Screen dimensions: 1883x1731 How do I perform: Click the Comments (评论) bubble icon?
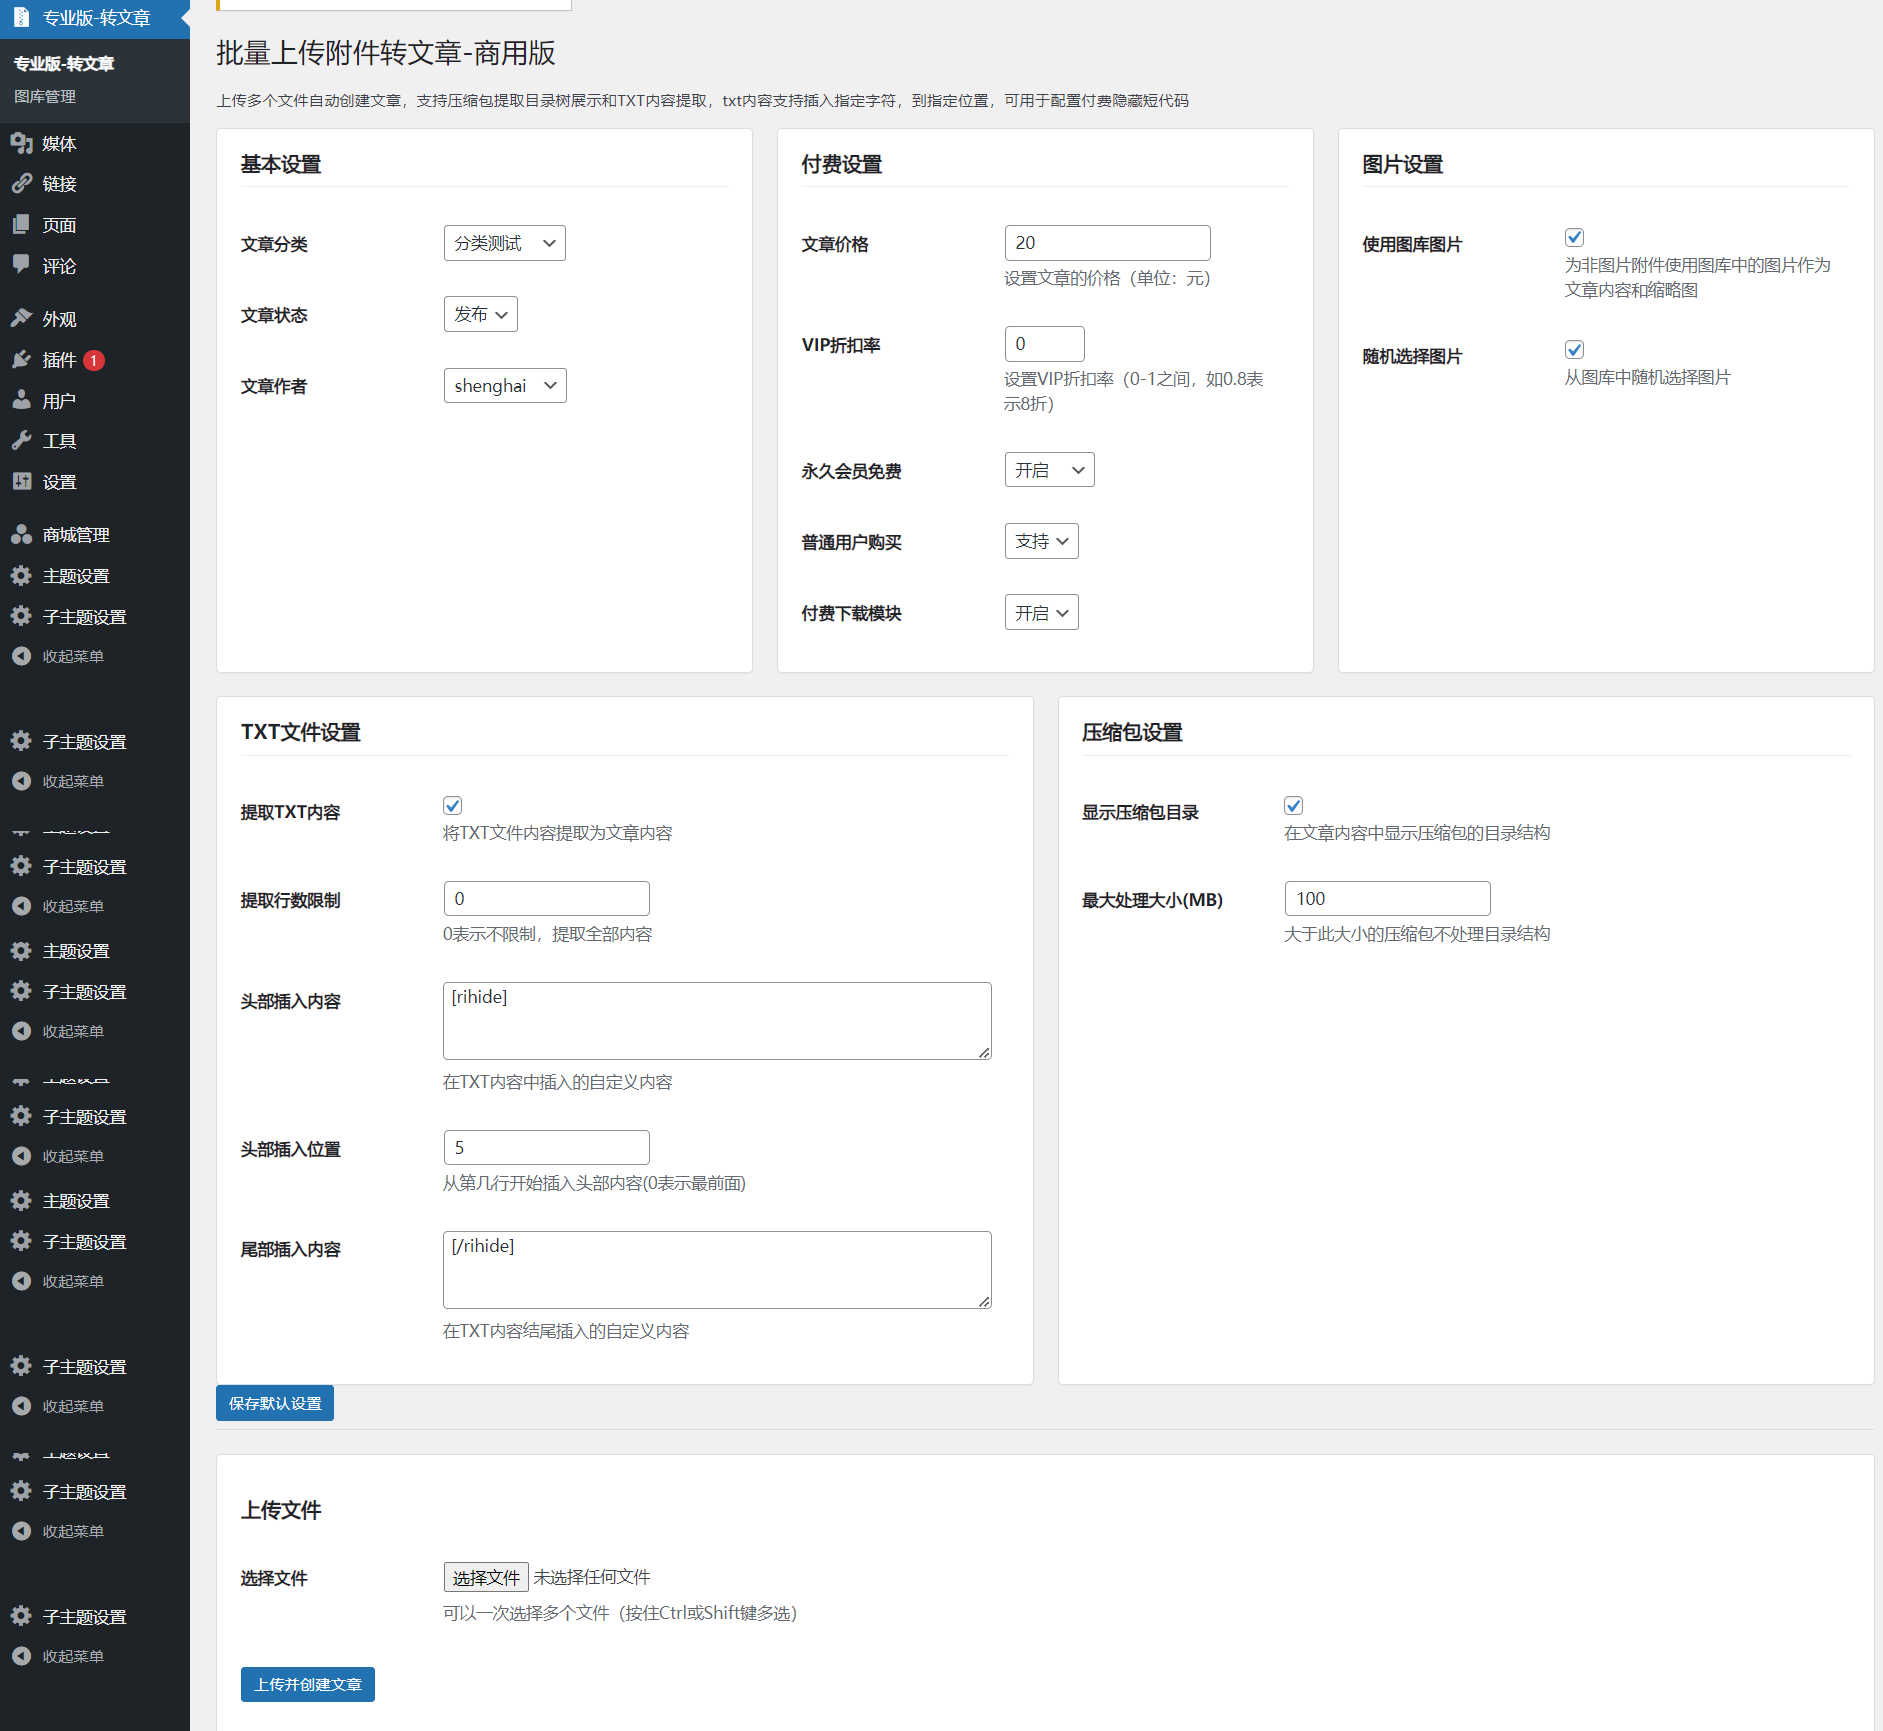pyautogui.click(x=21, y=265)
